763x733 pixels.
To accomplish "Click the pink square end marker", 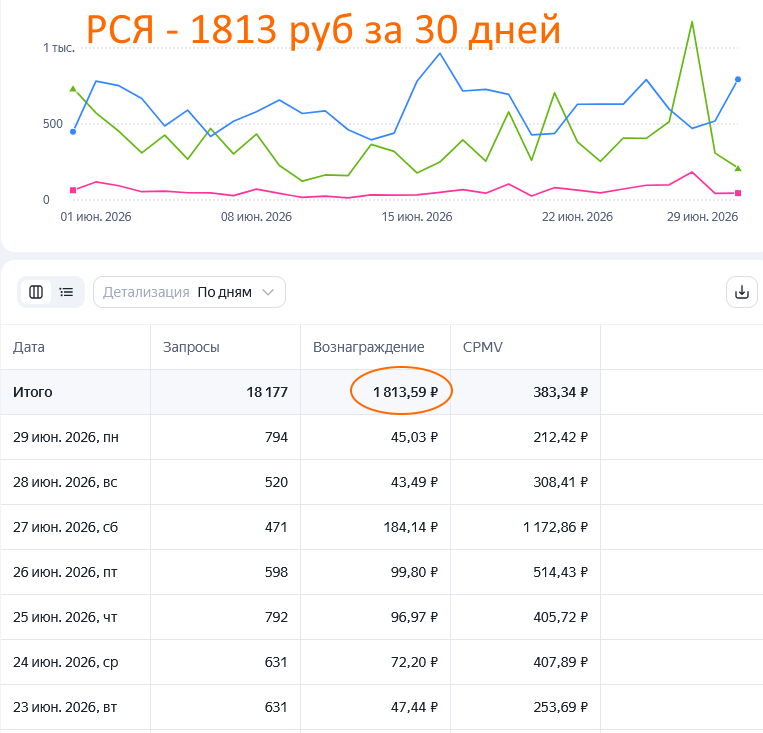I will tap(738, 193).
